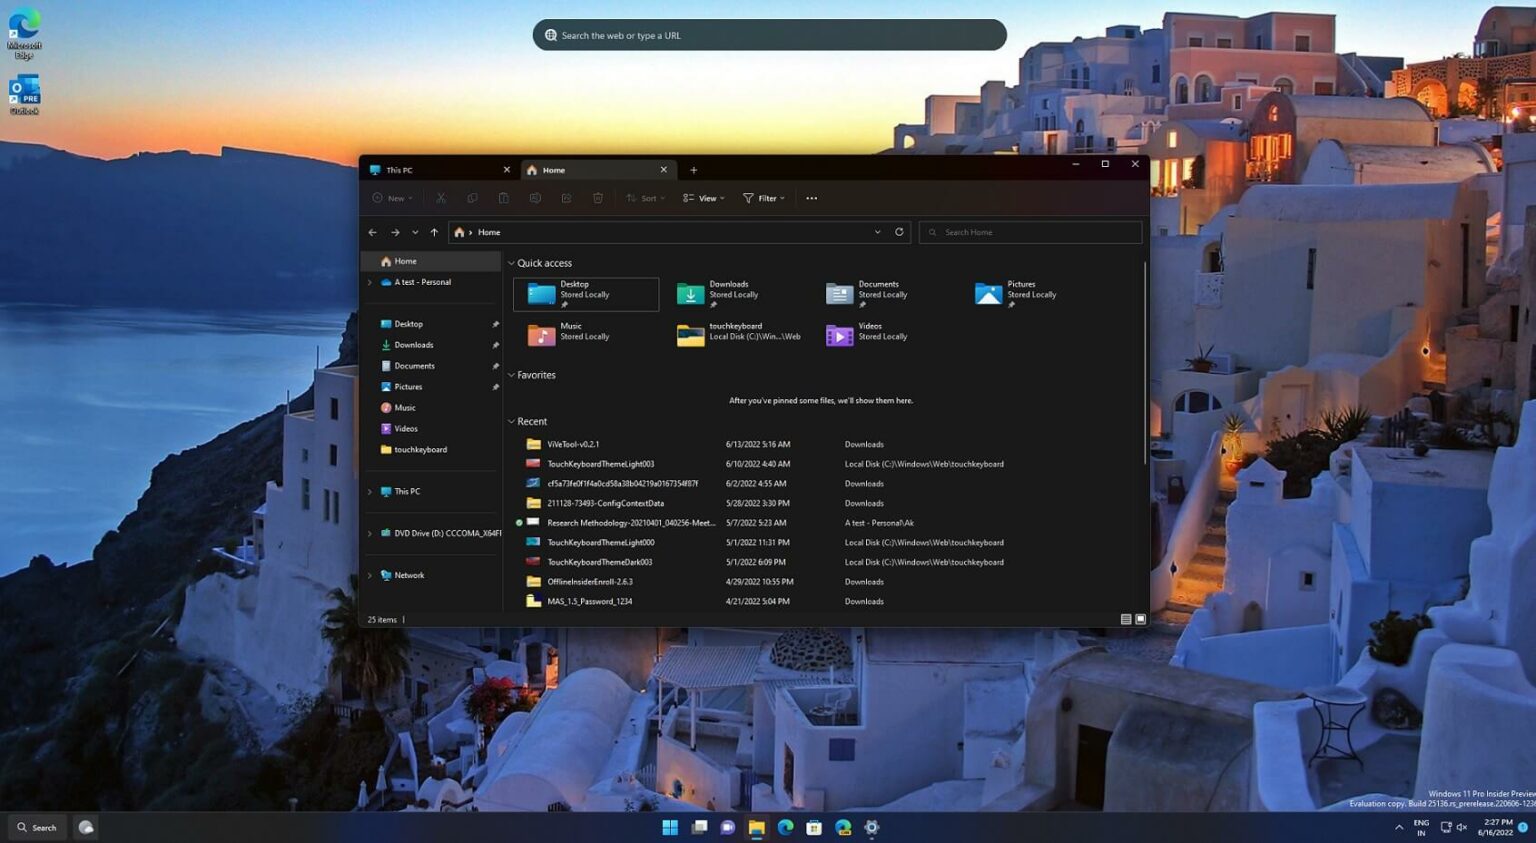Launch Microsoft Edge from the taskbar
Image resolution: width=1536 pixels, height=843 pixels.
pyautogui.click(x=785, y=827)
